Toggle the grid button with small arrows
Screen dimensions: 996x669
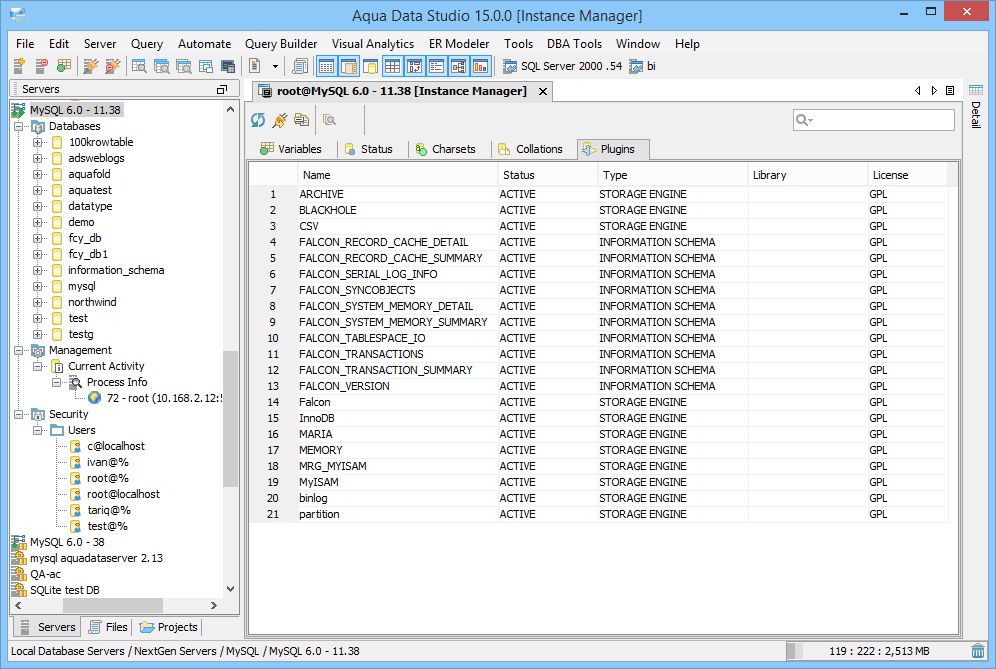tap(415, 66)
